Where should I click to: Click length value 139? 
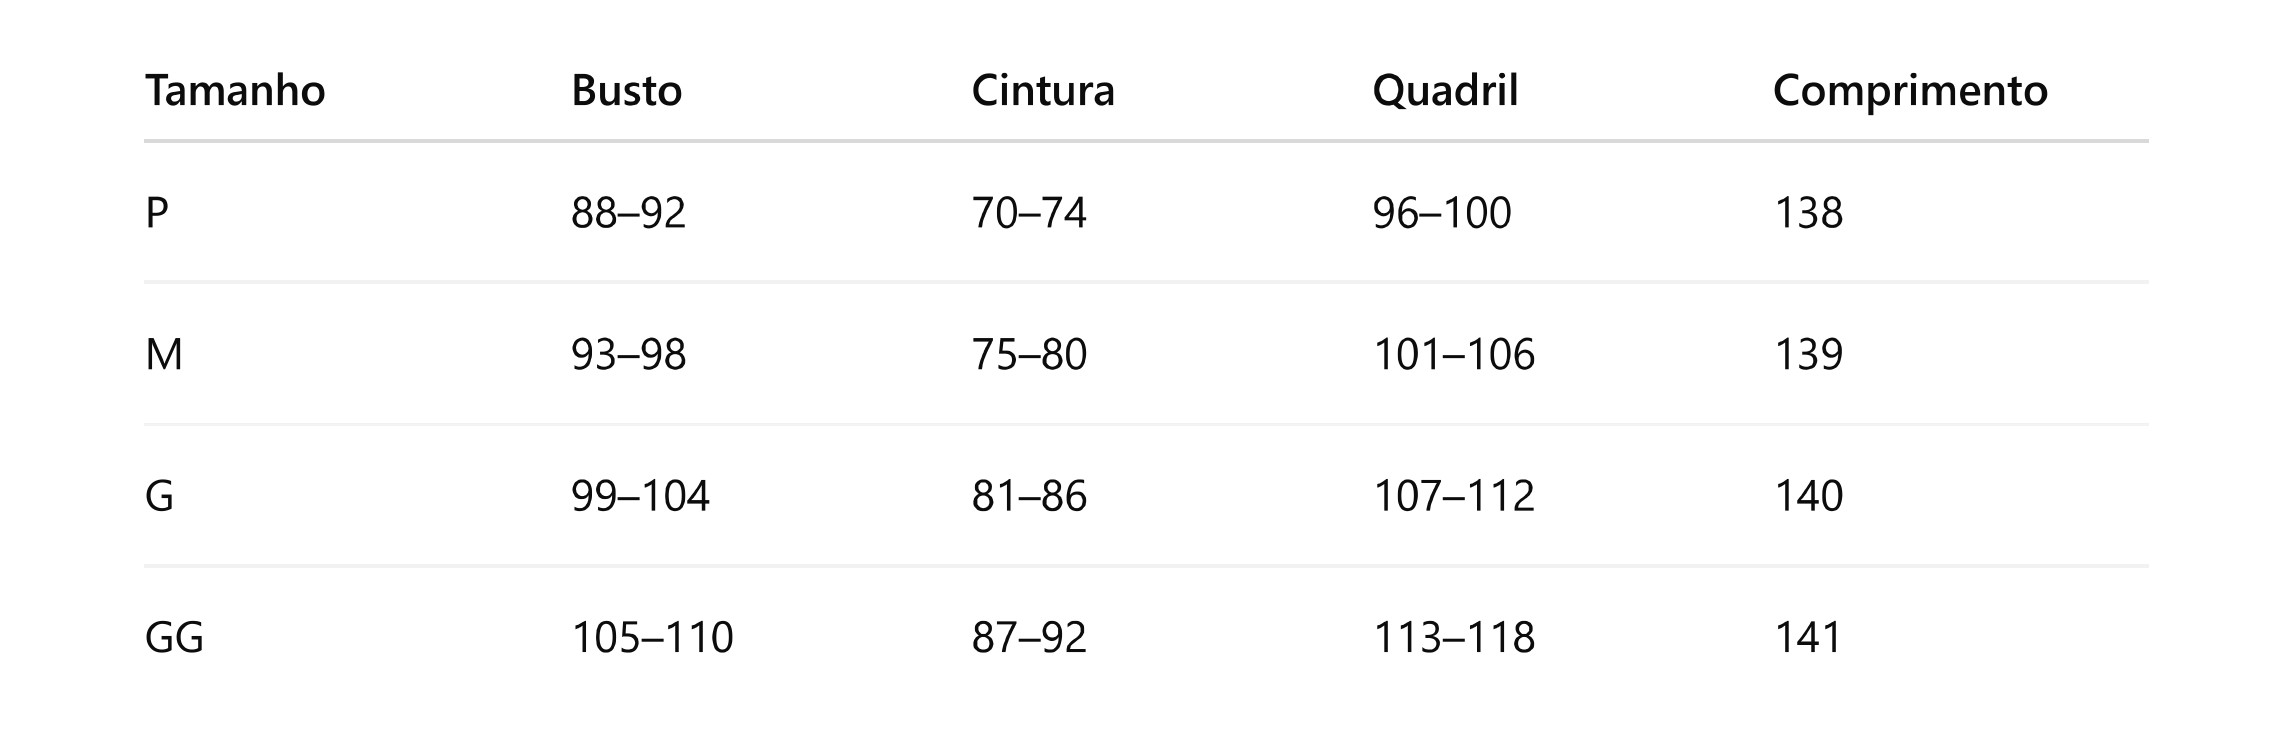coord(1808,355)
